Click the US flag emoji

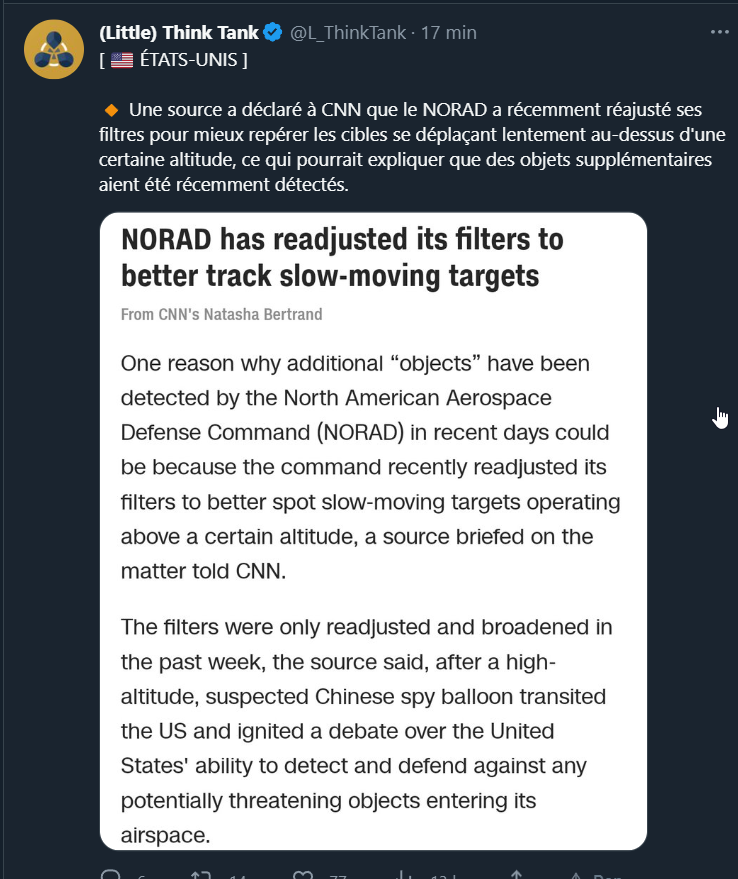122,59
